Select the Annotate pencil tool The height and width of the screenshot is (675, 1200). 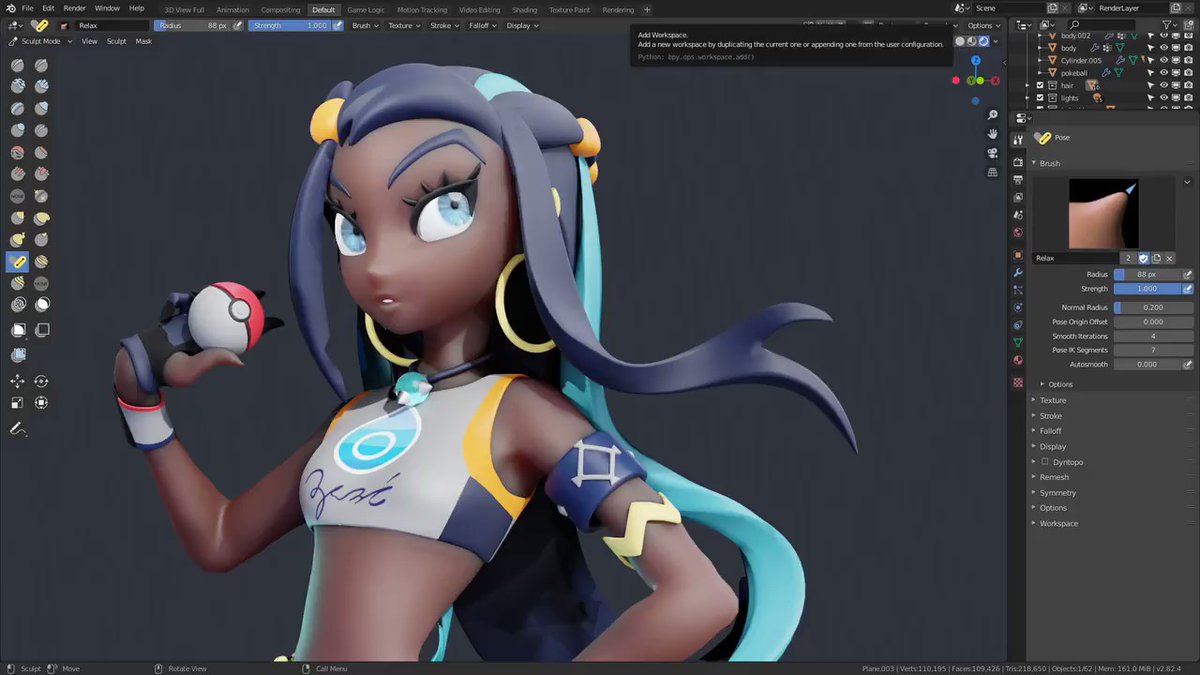pyautogui.click(x=18, y=429)
